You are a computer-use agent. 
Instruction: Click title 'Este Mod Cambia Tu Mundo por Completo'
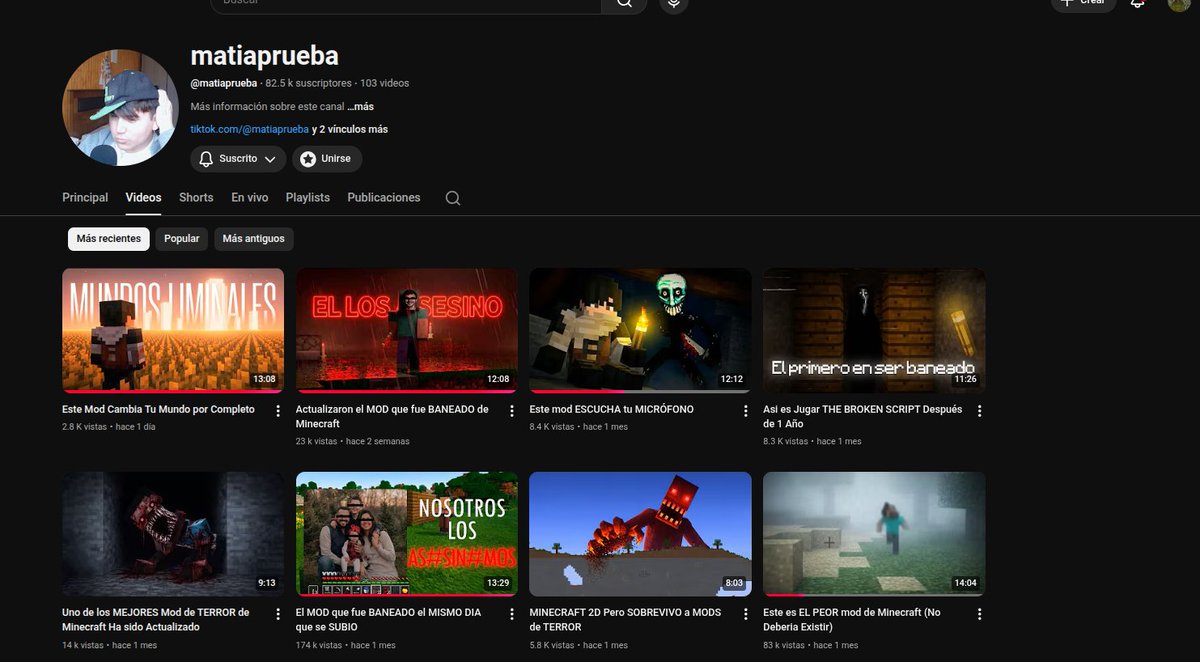click(x=158, y=409)
